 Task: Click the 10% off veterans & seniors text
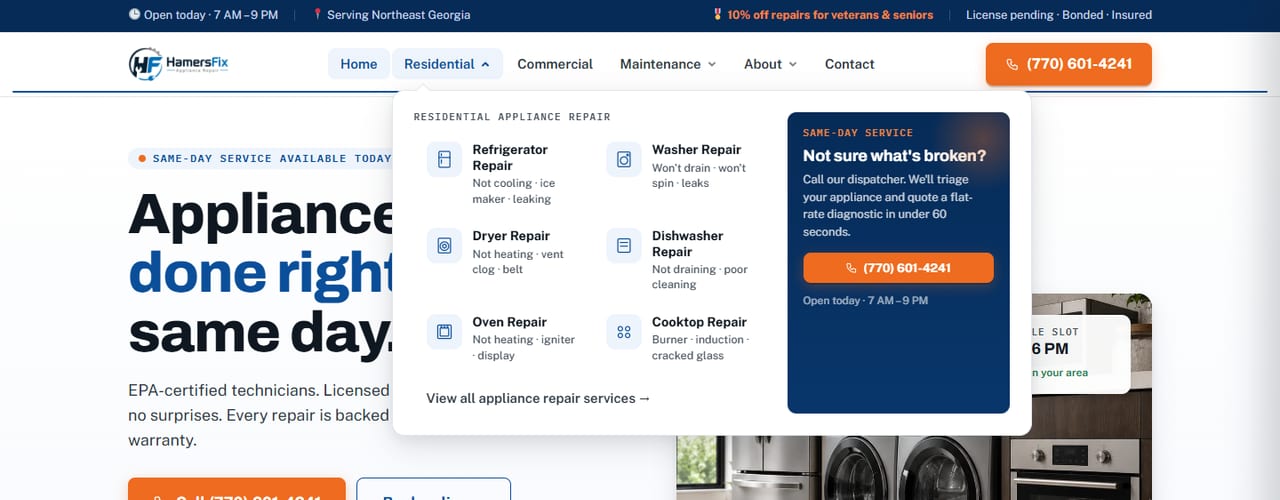pos(830,15)
